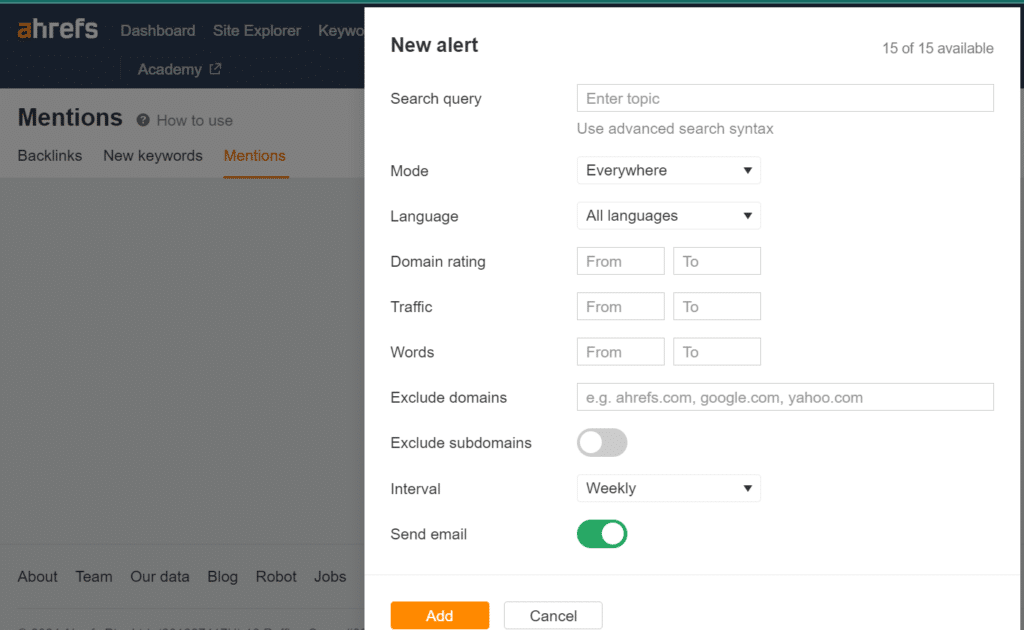1024x630 pixels.
Task: Open Site Explorer in the top navigation
Action: 257,31
